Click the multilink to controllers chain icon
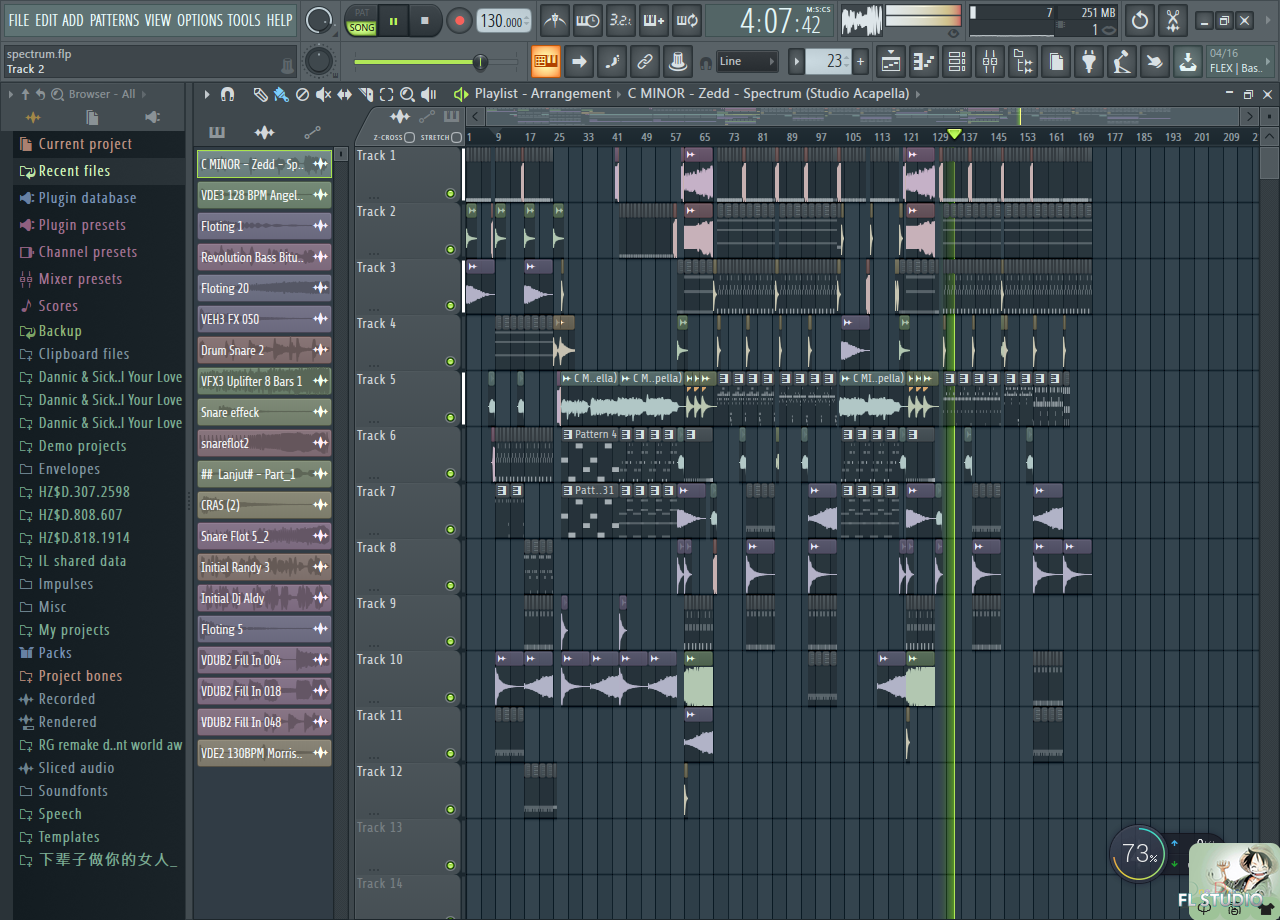1280x920 pixels. point(645,61)
